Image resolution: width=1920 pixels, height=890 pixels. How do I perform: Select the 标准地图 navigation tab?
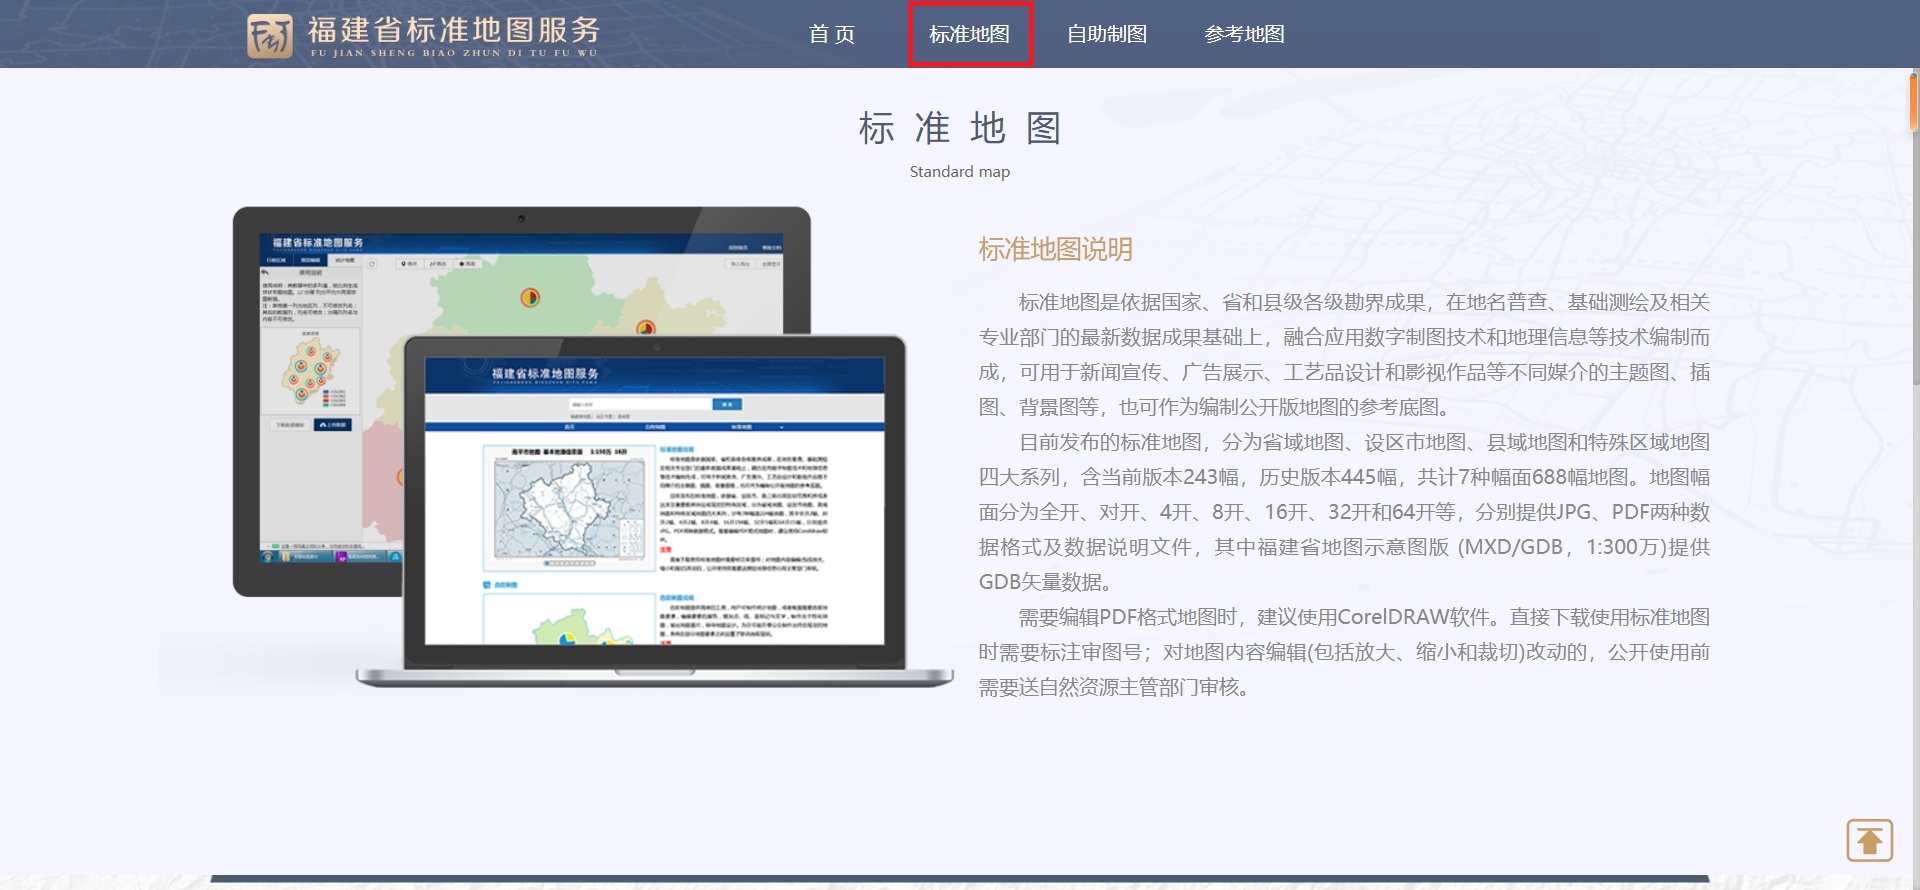tap(970, 34)
